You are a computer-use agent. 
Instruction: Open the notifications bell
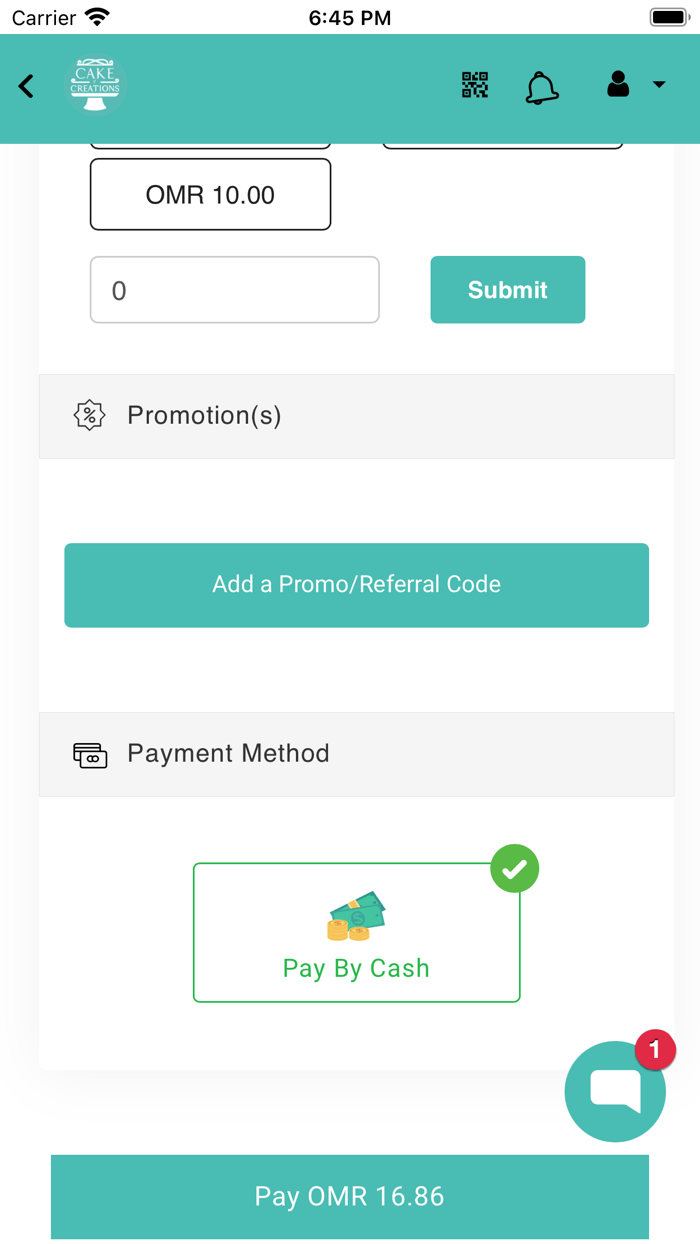pyautogui.click(x=541, y=88)
